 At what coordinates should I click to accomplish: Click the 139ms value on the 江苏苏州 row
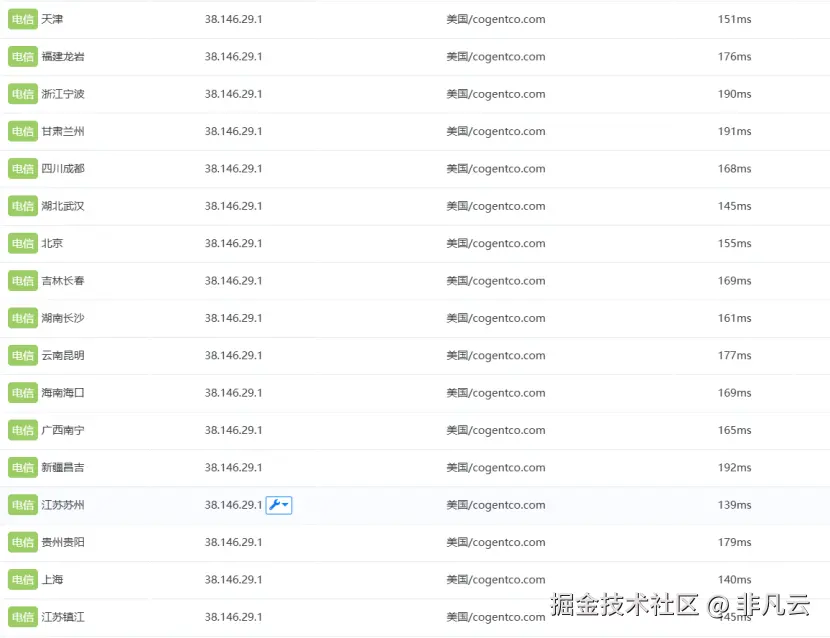tap(734, 505)
